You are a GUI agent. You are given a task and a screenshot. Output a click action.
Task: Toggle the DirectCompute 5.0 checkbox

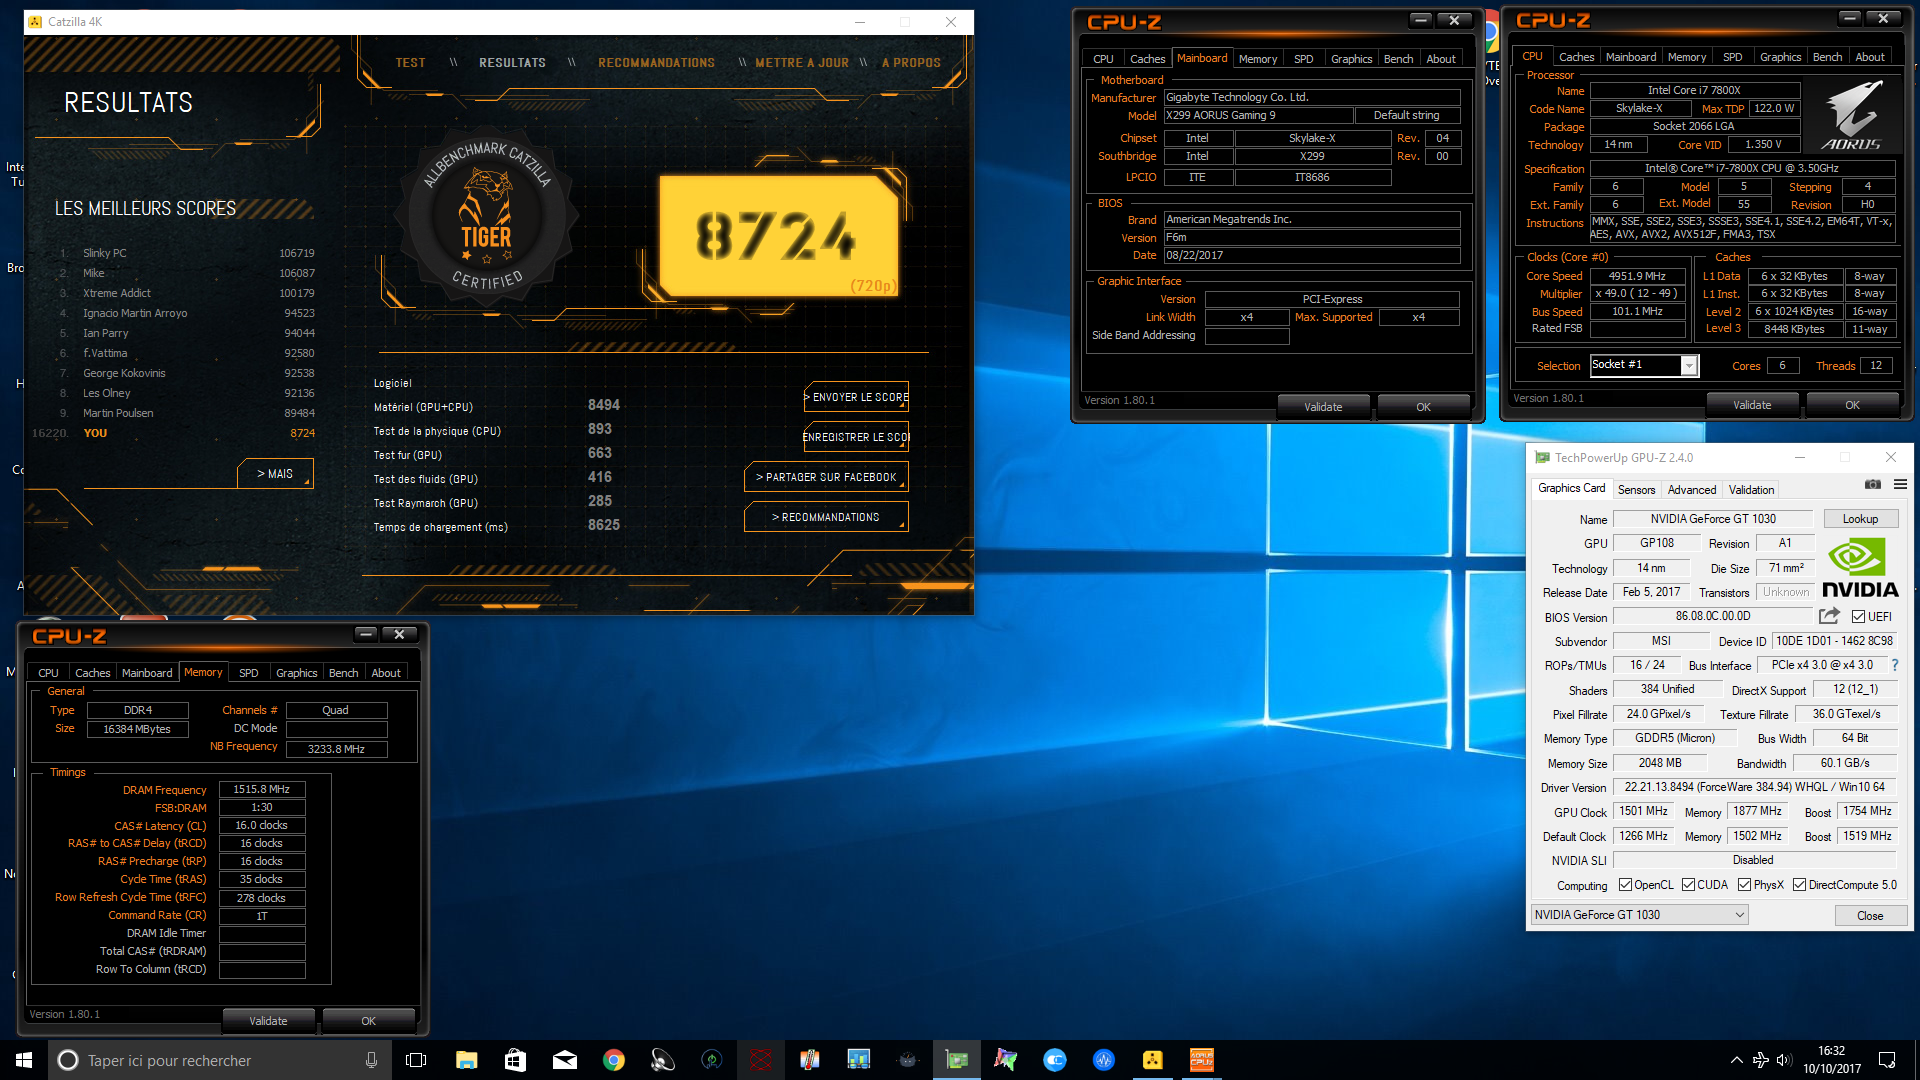[x=1799, y=885]
